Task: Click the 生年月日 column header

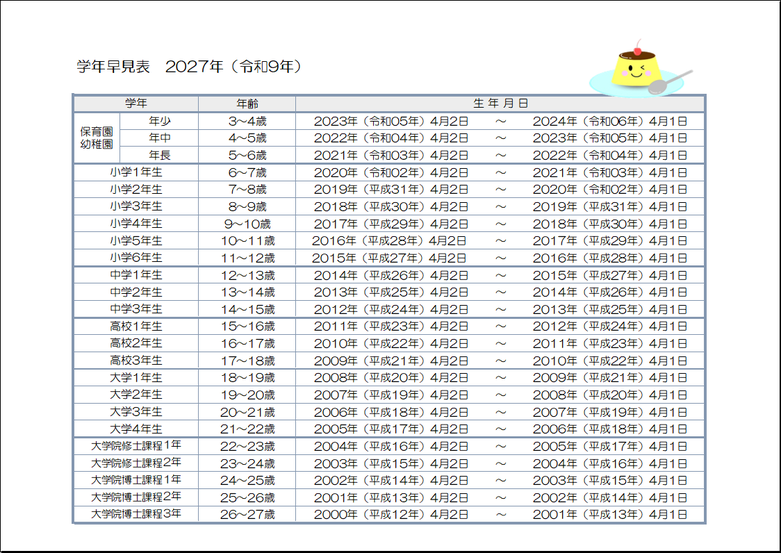Action: (x=500, y=103)
